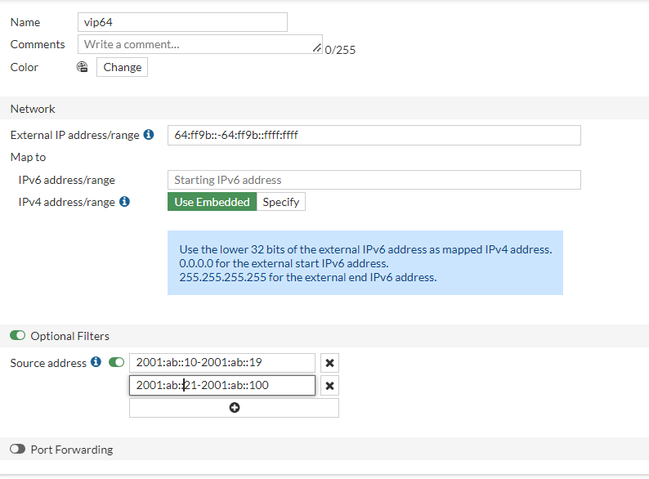The image size is (649, 479).
Task: Click the globe color icon
Action: point(82,67)
